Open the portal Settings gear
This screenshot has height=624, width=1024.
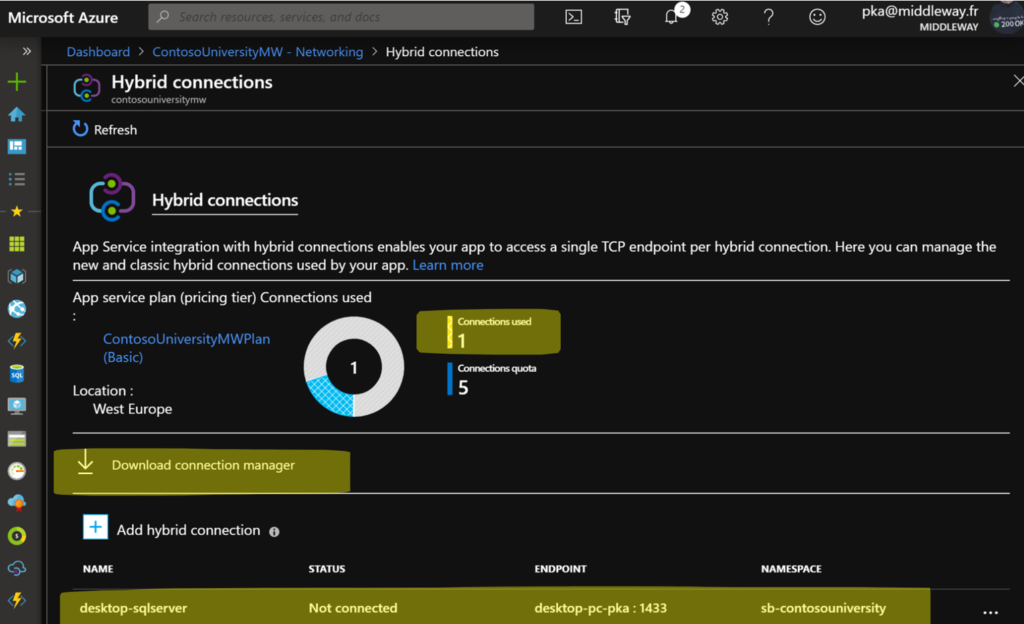(719, 17)
